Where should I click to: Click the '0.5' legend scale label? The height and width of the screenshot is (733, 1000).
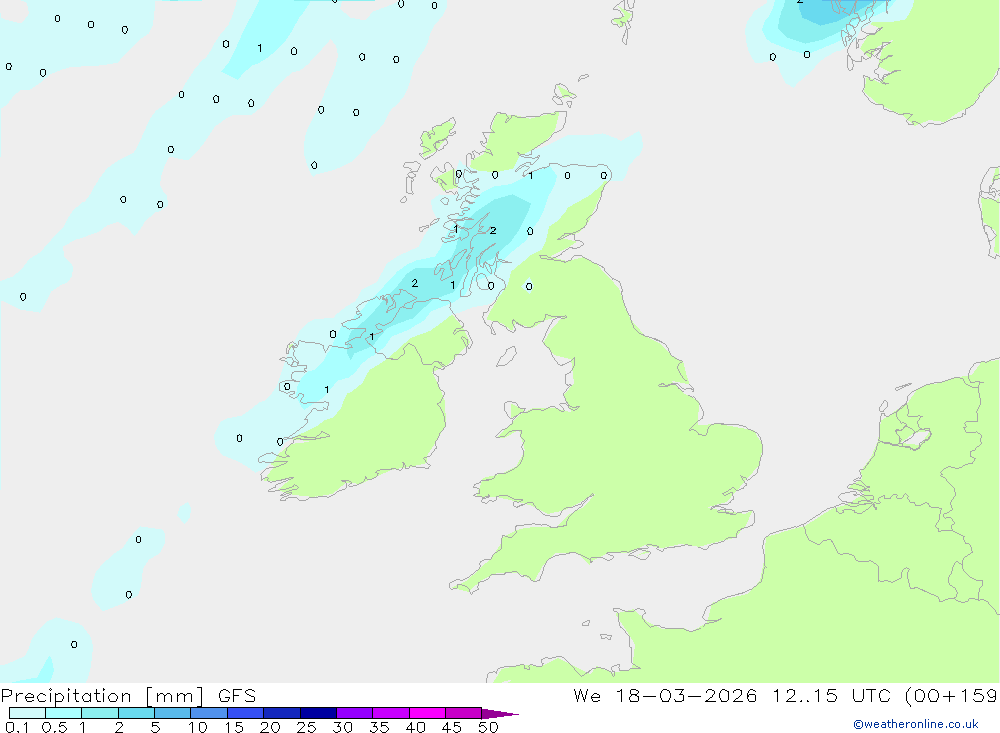point(54,727)
